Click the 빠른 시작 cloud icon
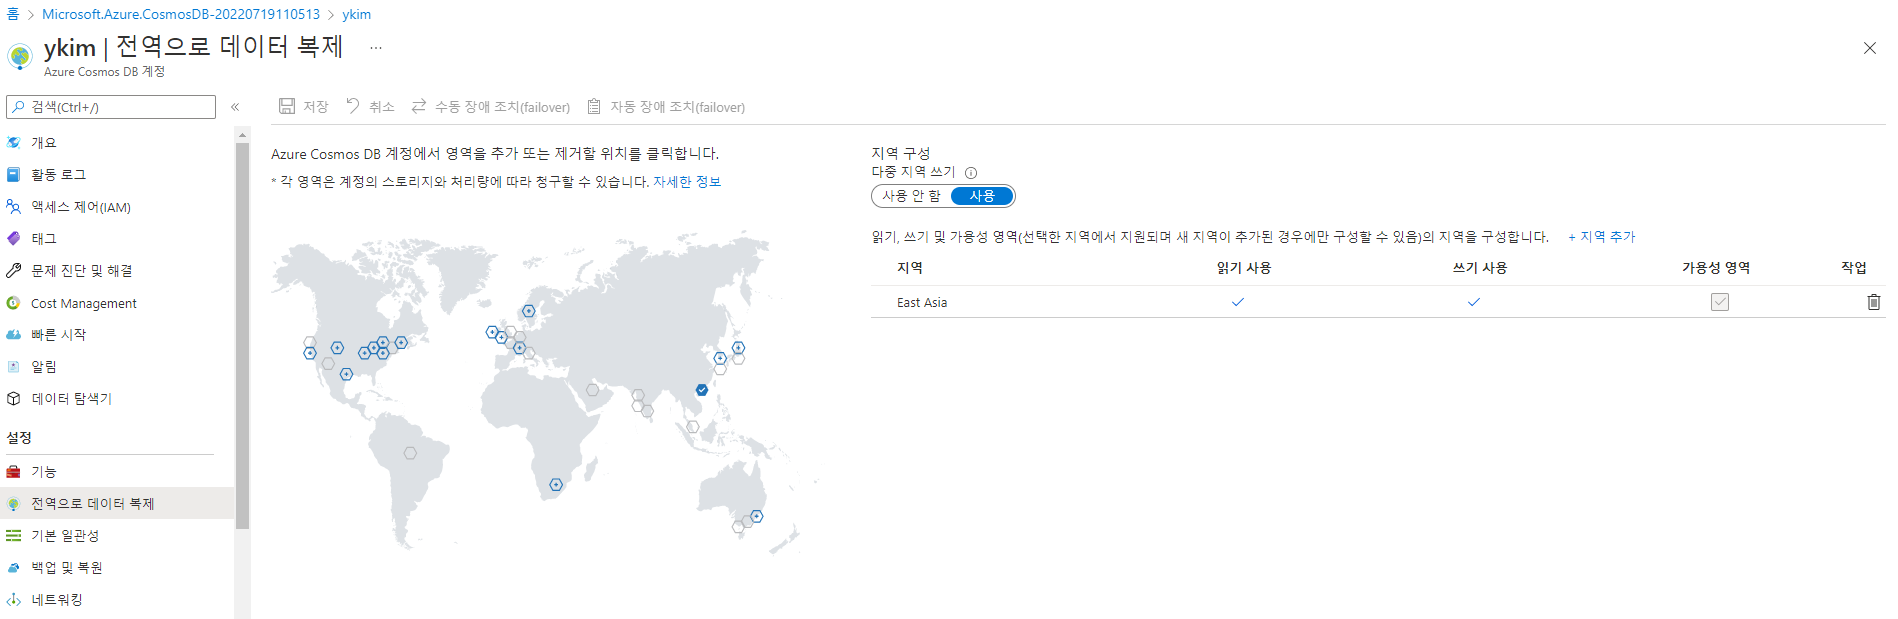This screenshot has height=619, width=1898. [x=14, y=334]
